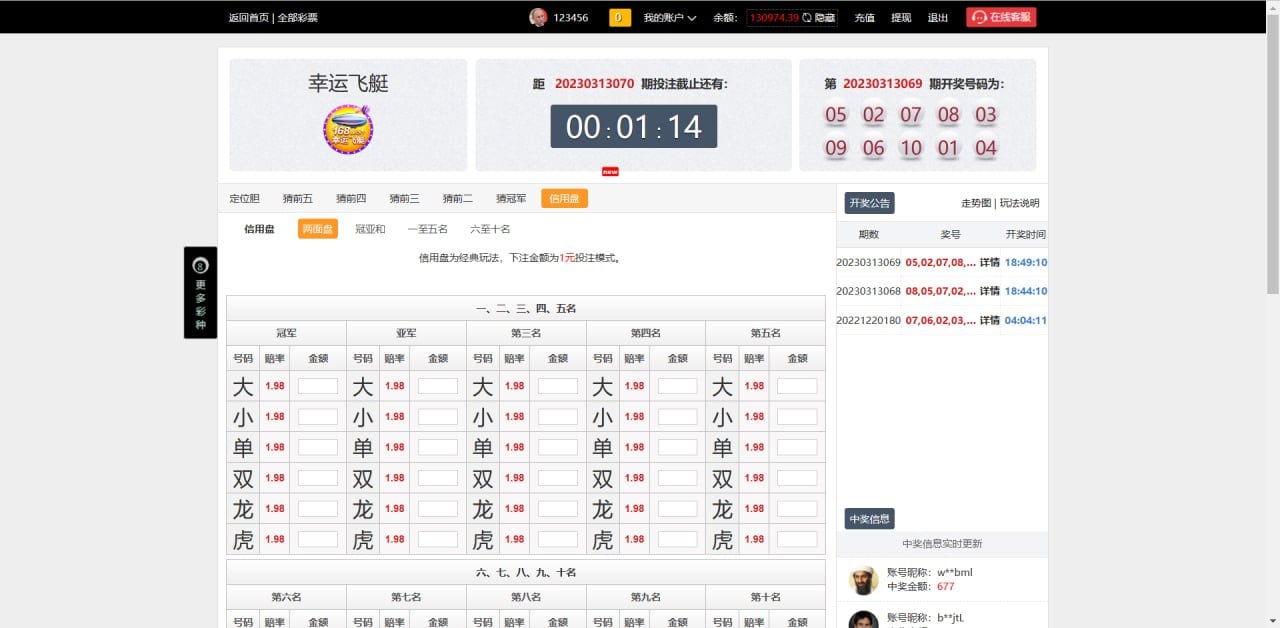Toggle 隐藏 to hide the balance

827,17
